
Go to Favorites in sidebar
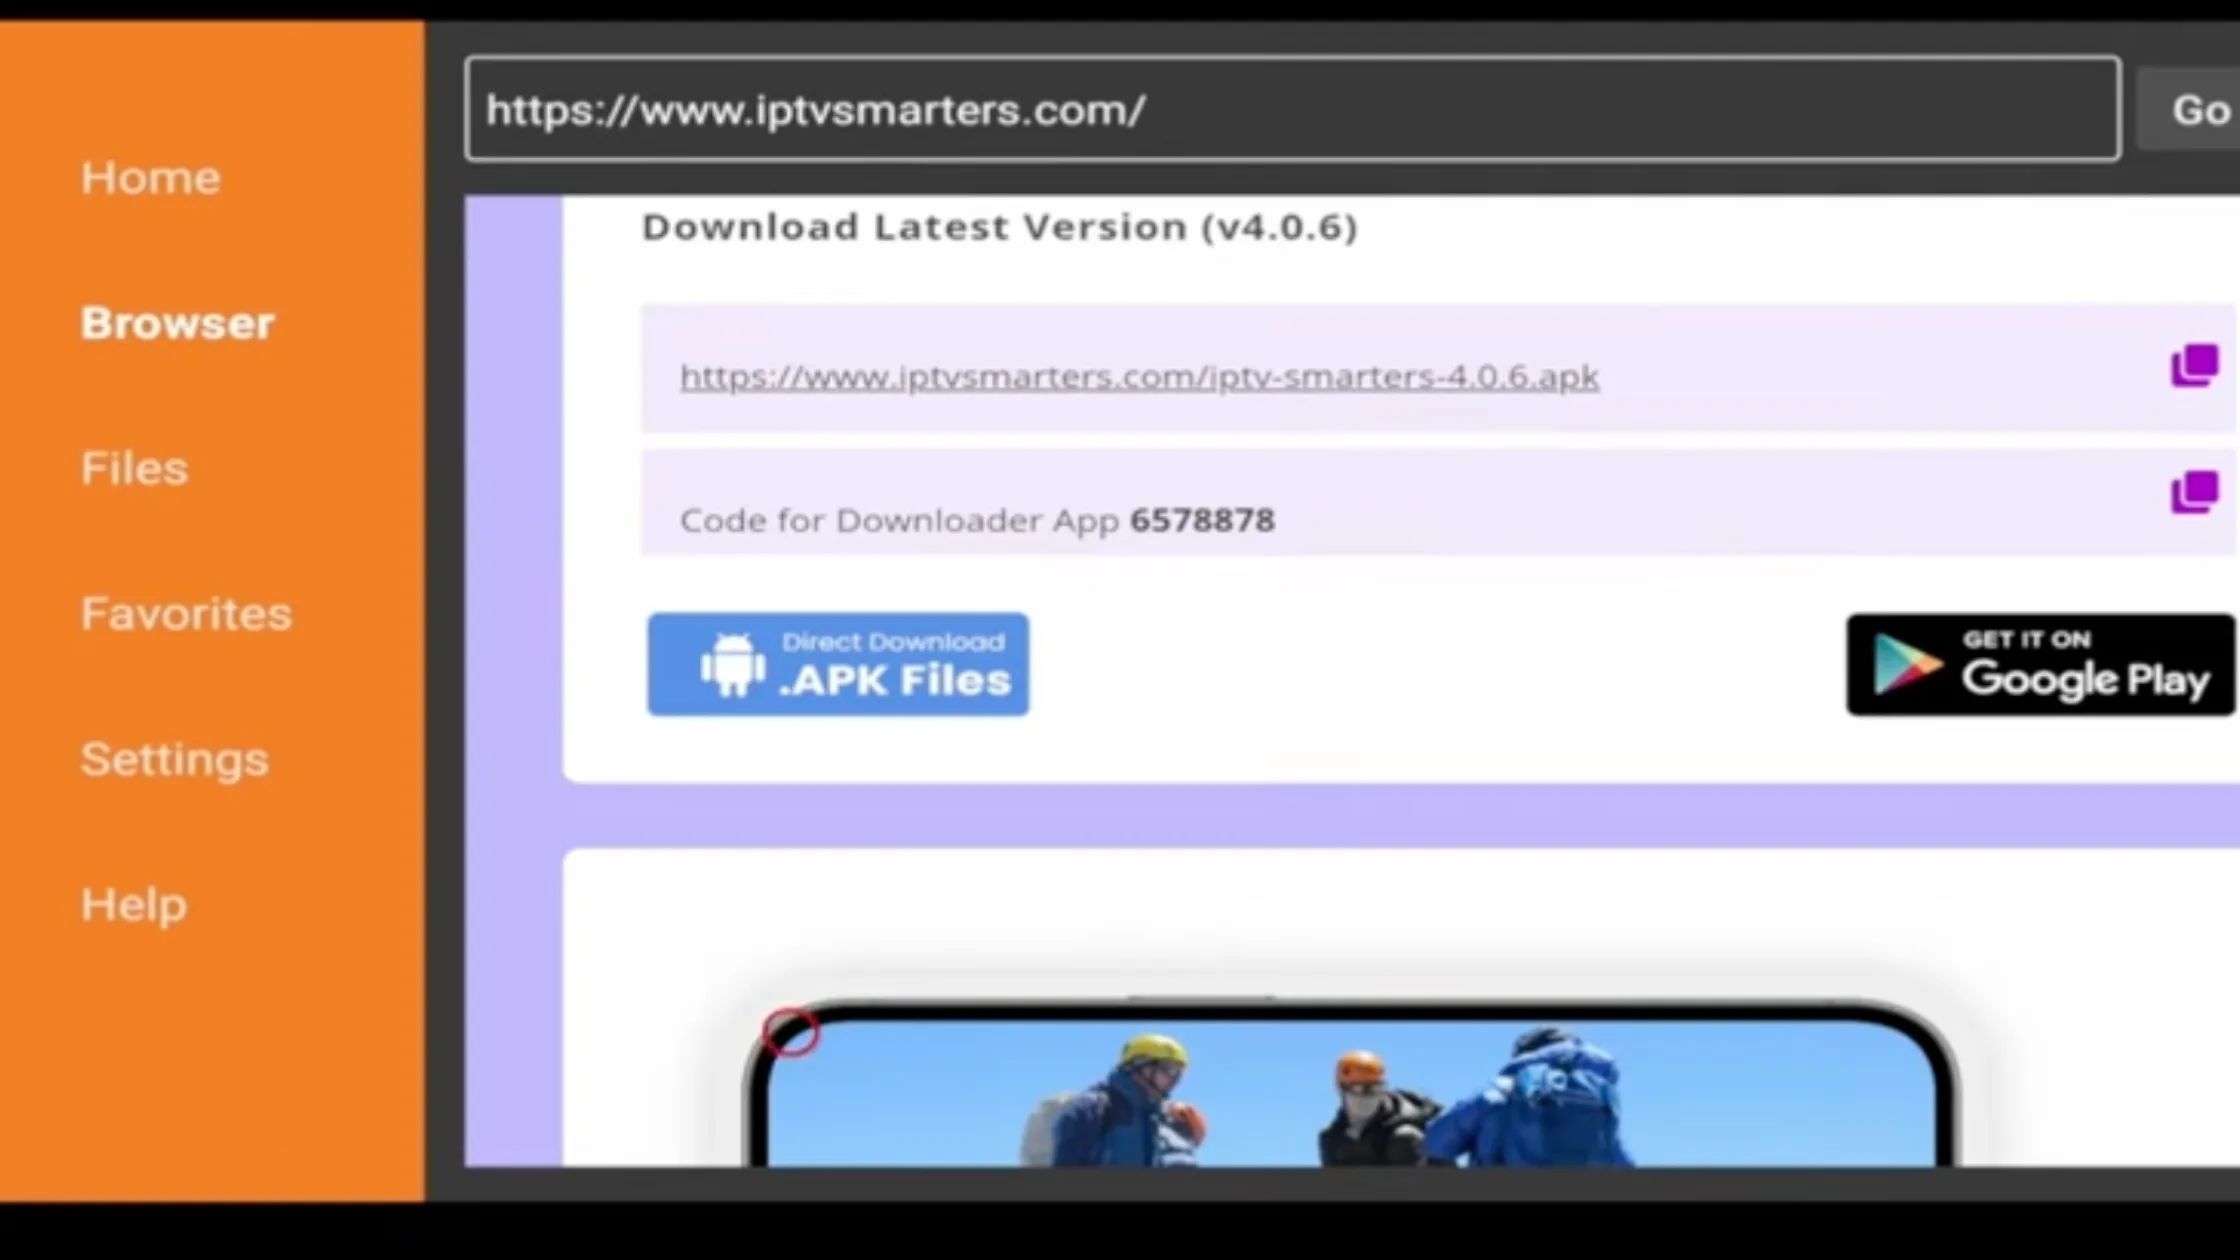click(186, 613)
